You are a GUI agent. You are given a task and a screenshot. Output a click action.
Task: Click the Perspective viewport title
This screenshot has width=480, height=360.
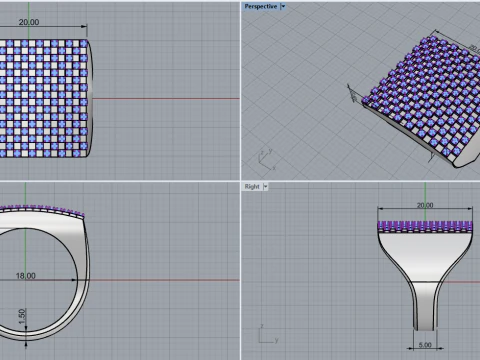coord(261,6)
